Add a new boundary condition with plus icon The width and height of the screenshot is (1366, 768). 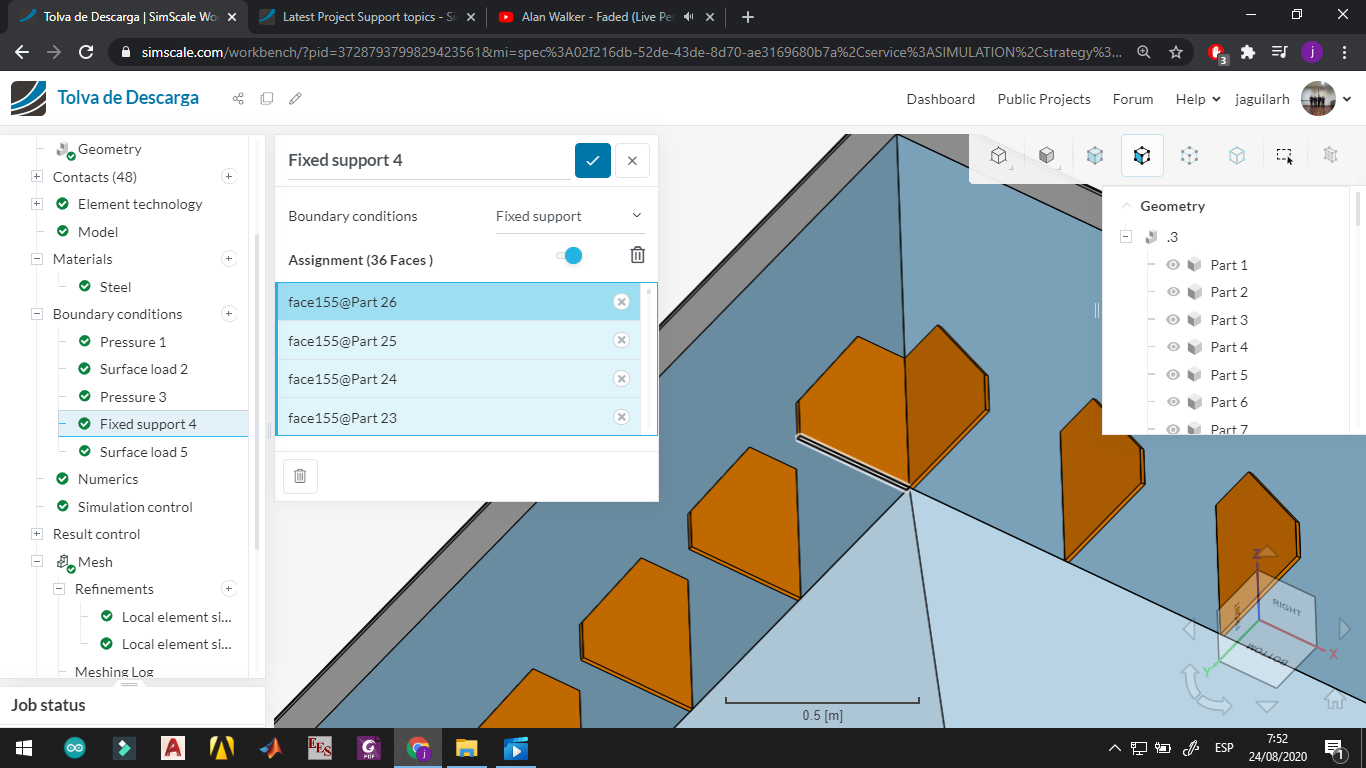[x=229, y=314]
